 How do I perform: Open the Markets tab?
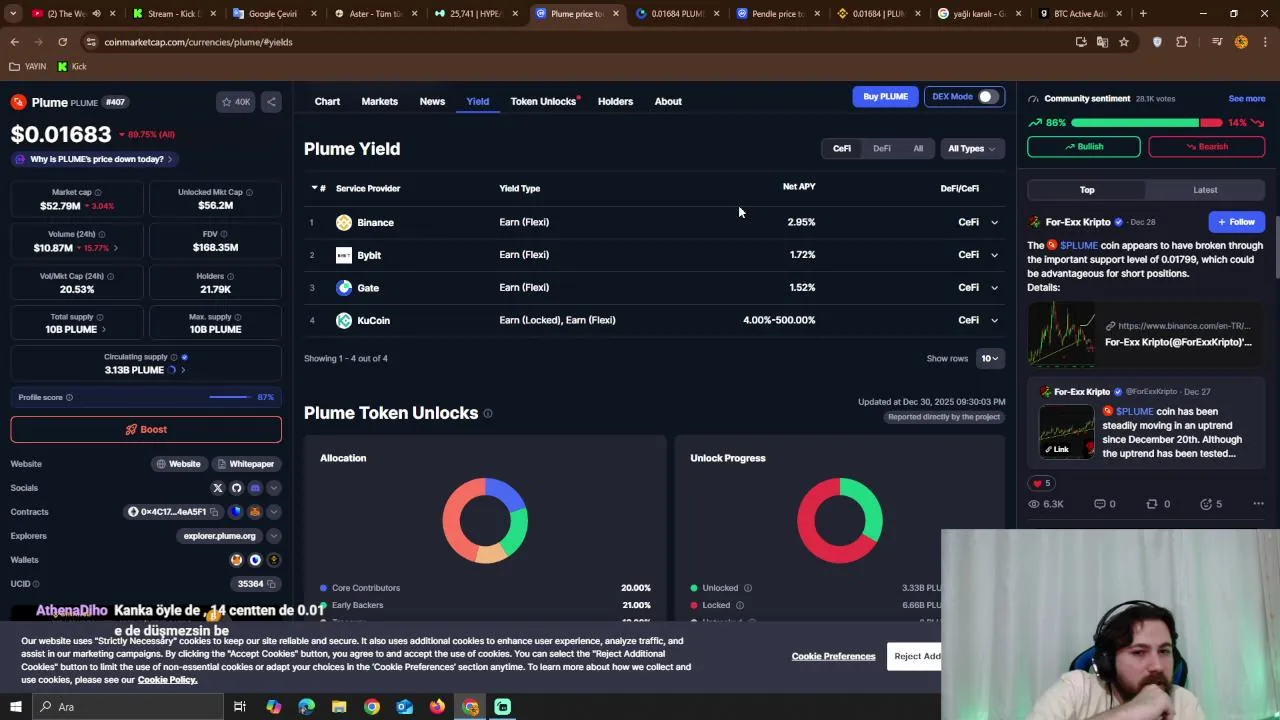coord(379,101)
